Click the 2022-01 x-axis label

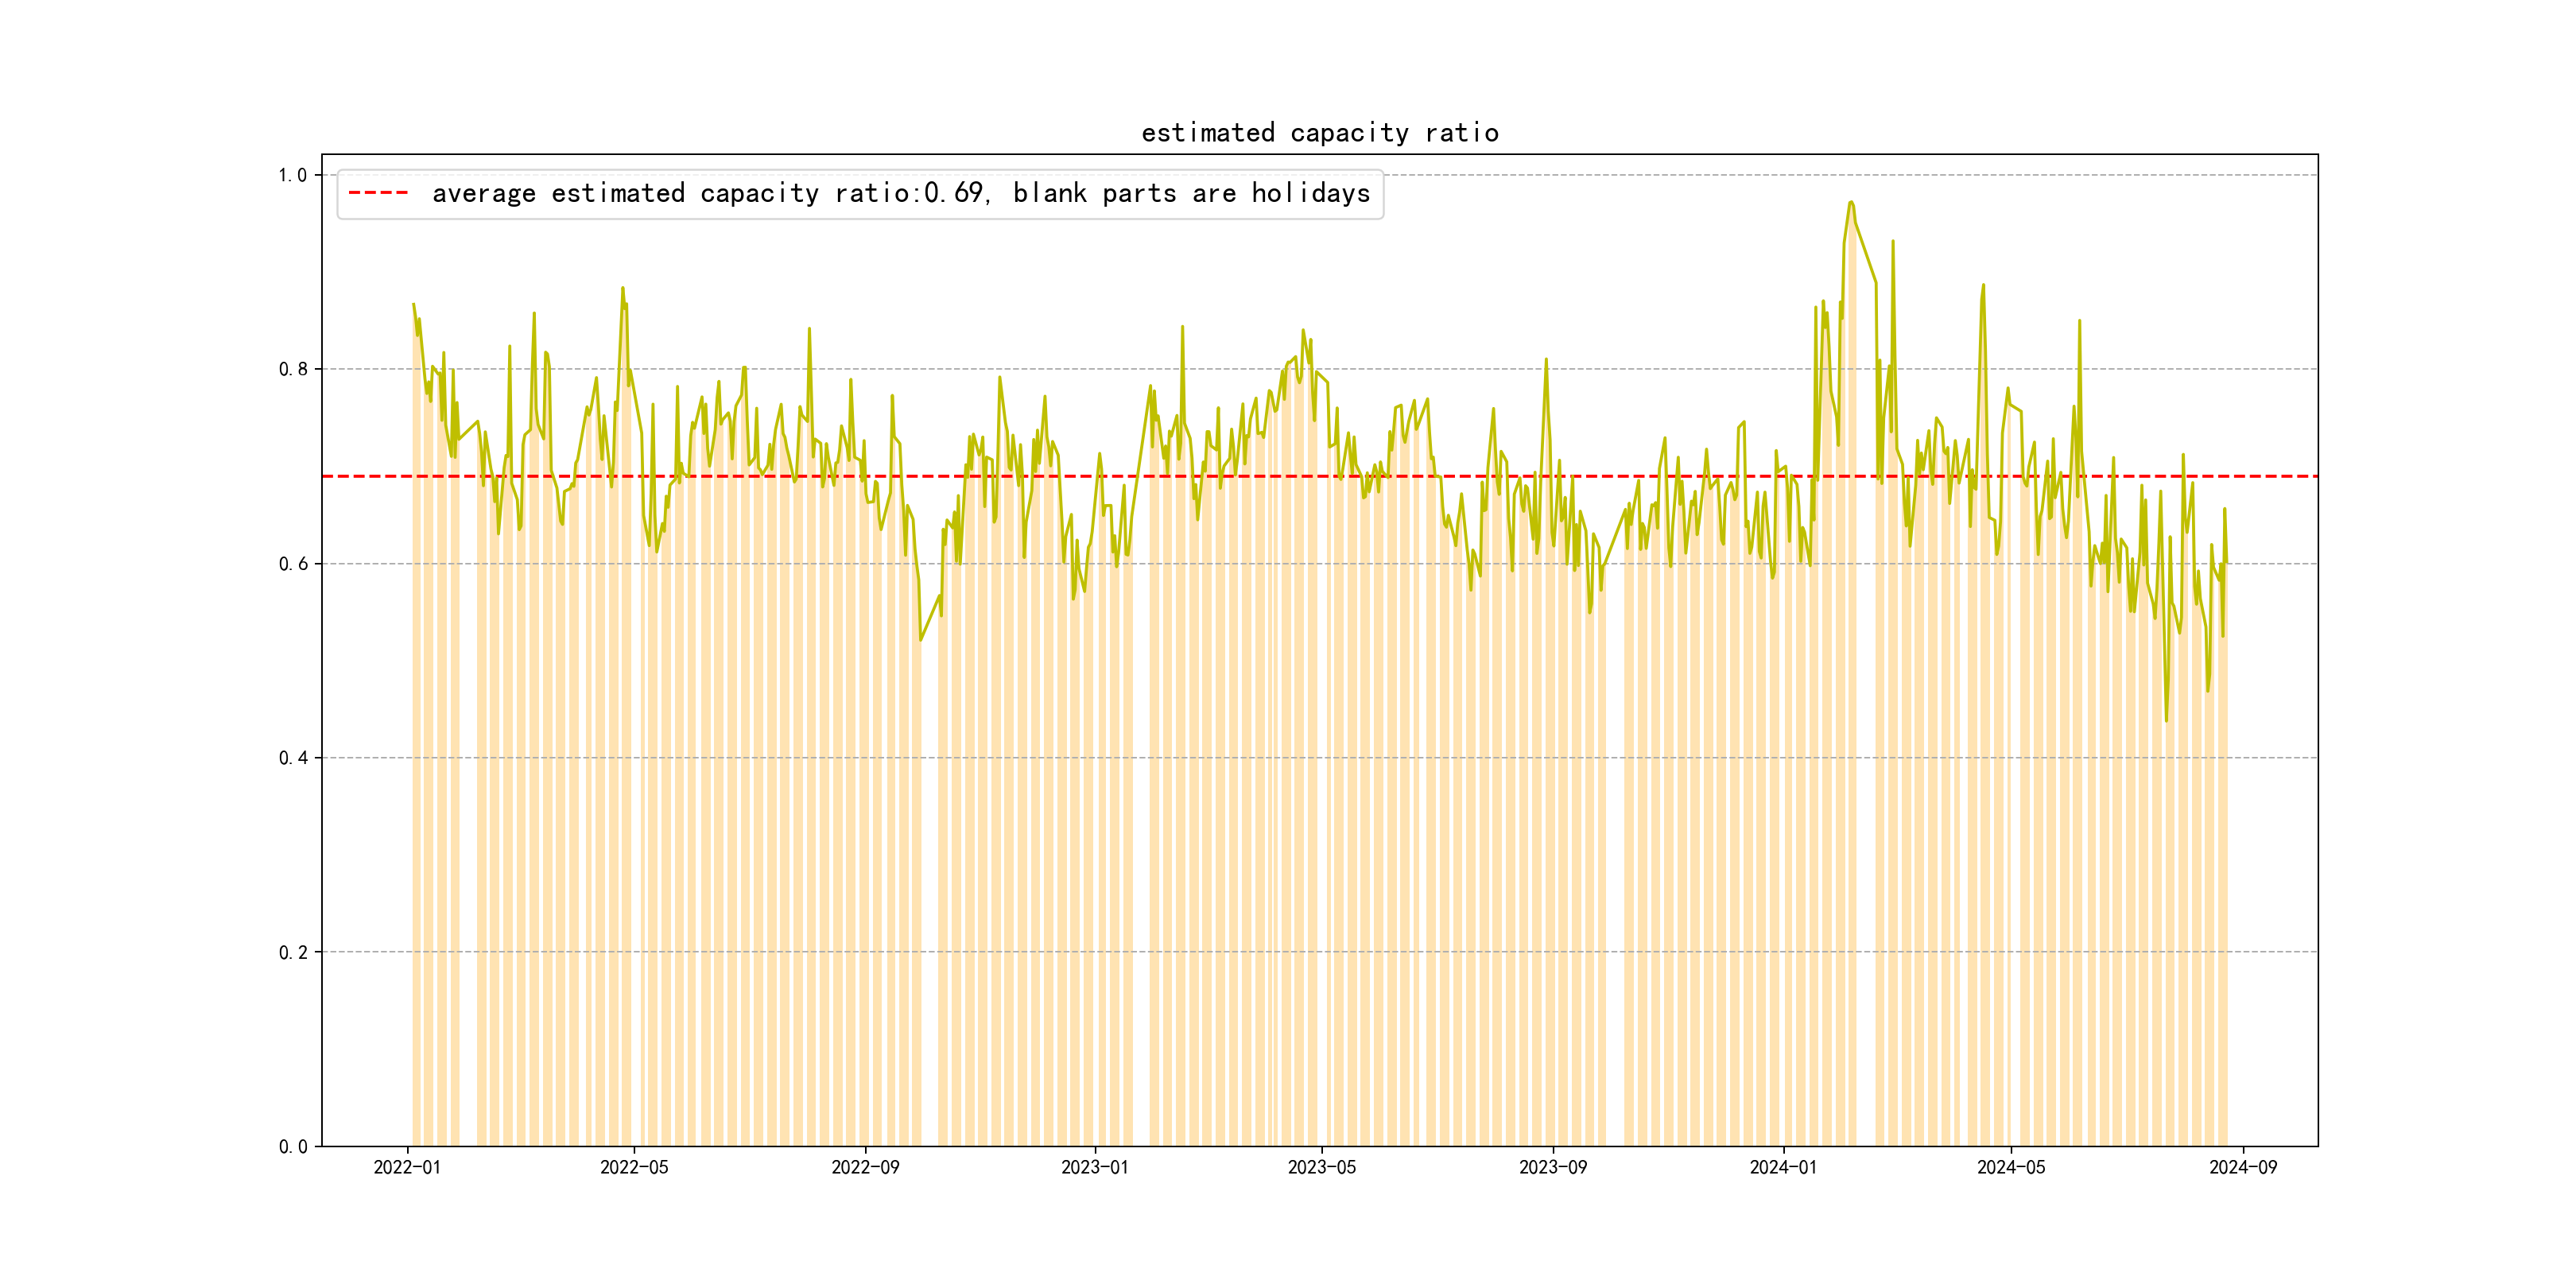click(x=407, y=1167)
